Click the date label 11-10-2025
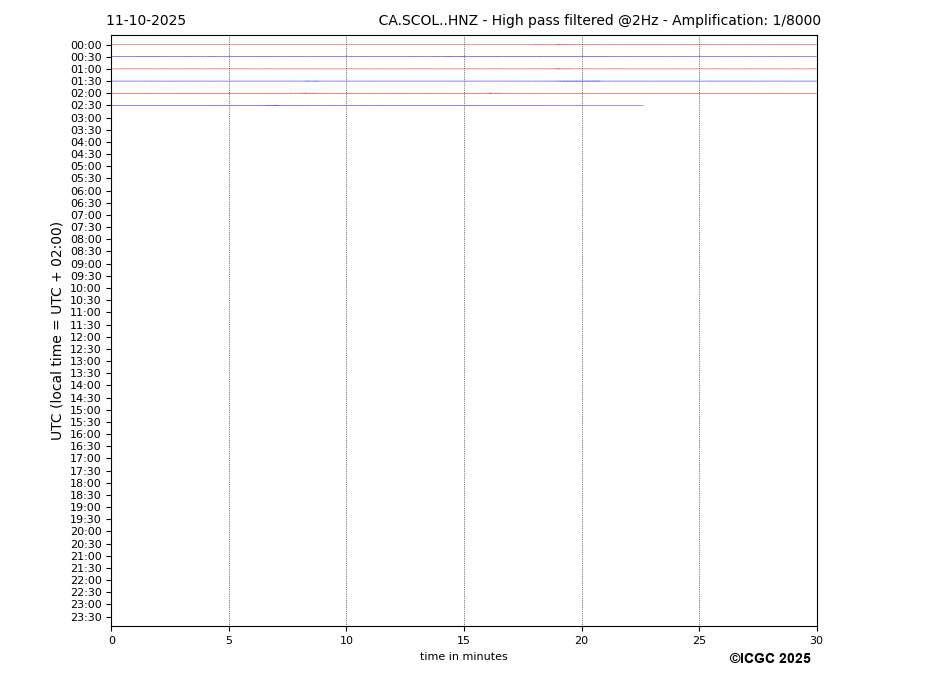 pyautogui.click(x=146, y=21)
